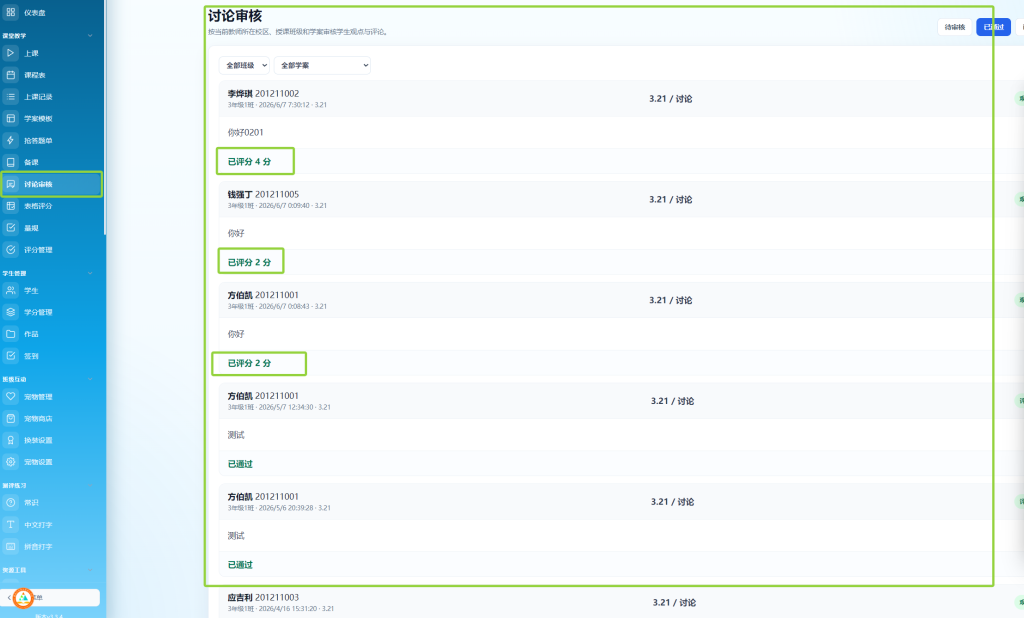The width and height of the screenshot is (1024, 618).
Task: Collapse the 学生管理 section chevron
Action: point(90,273)
